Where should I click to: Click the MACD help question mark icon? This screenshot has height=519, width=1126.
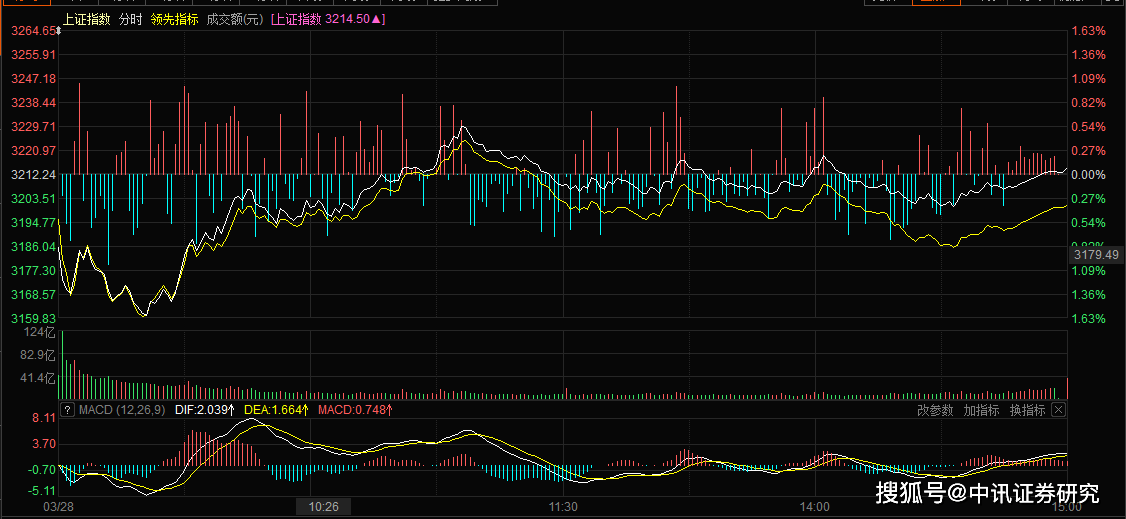(x=67, y=410)
